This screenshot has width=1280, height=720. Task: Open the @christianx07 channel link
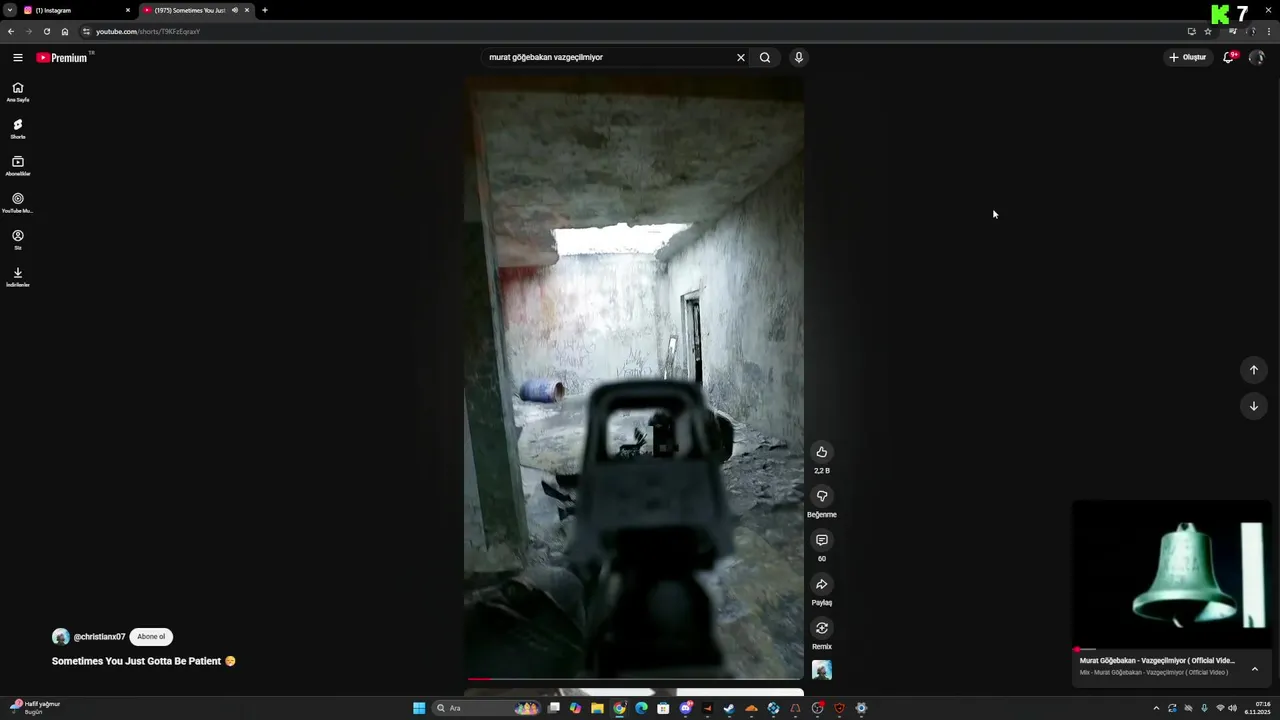coord(99,637)
